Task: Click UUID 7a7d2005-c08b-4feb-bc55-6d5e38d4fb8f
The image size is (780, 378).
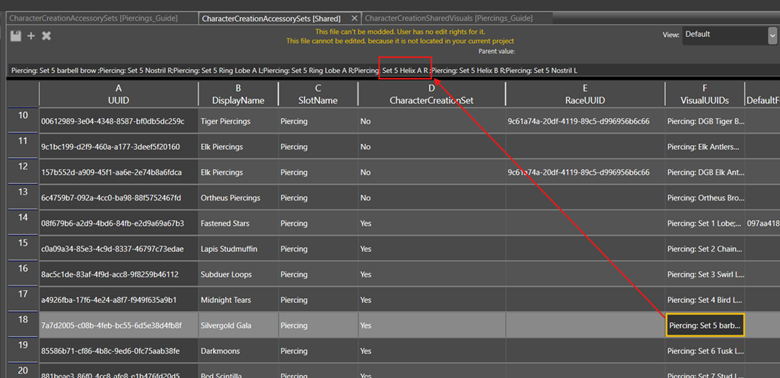Action: coord(118,326)
